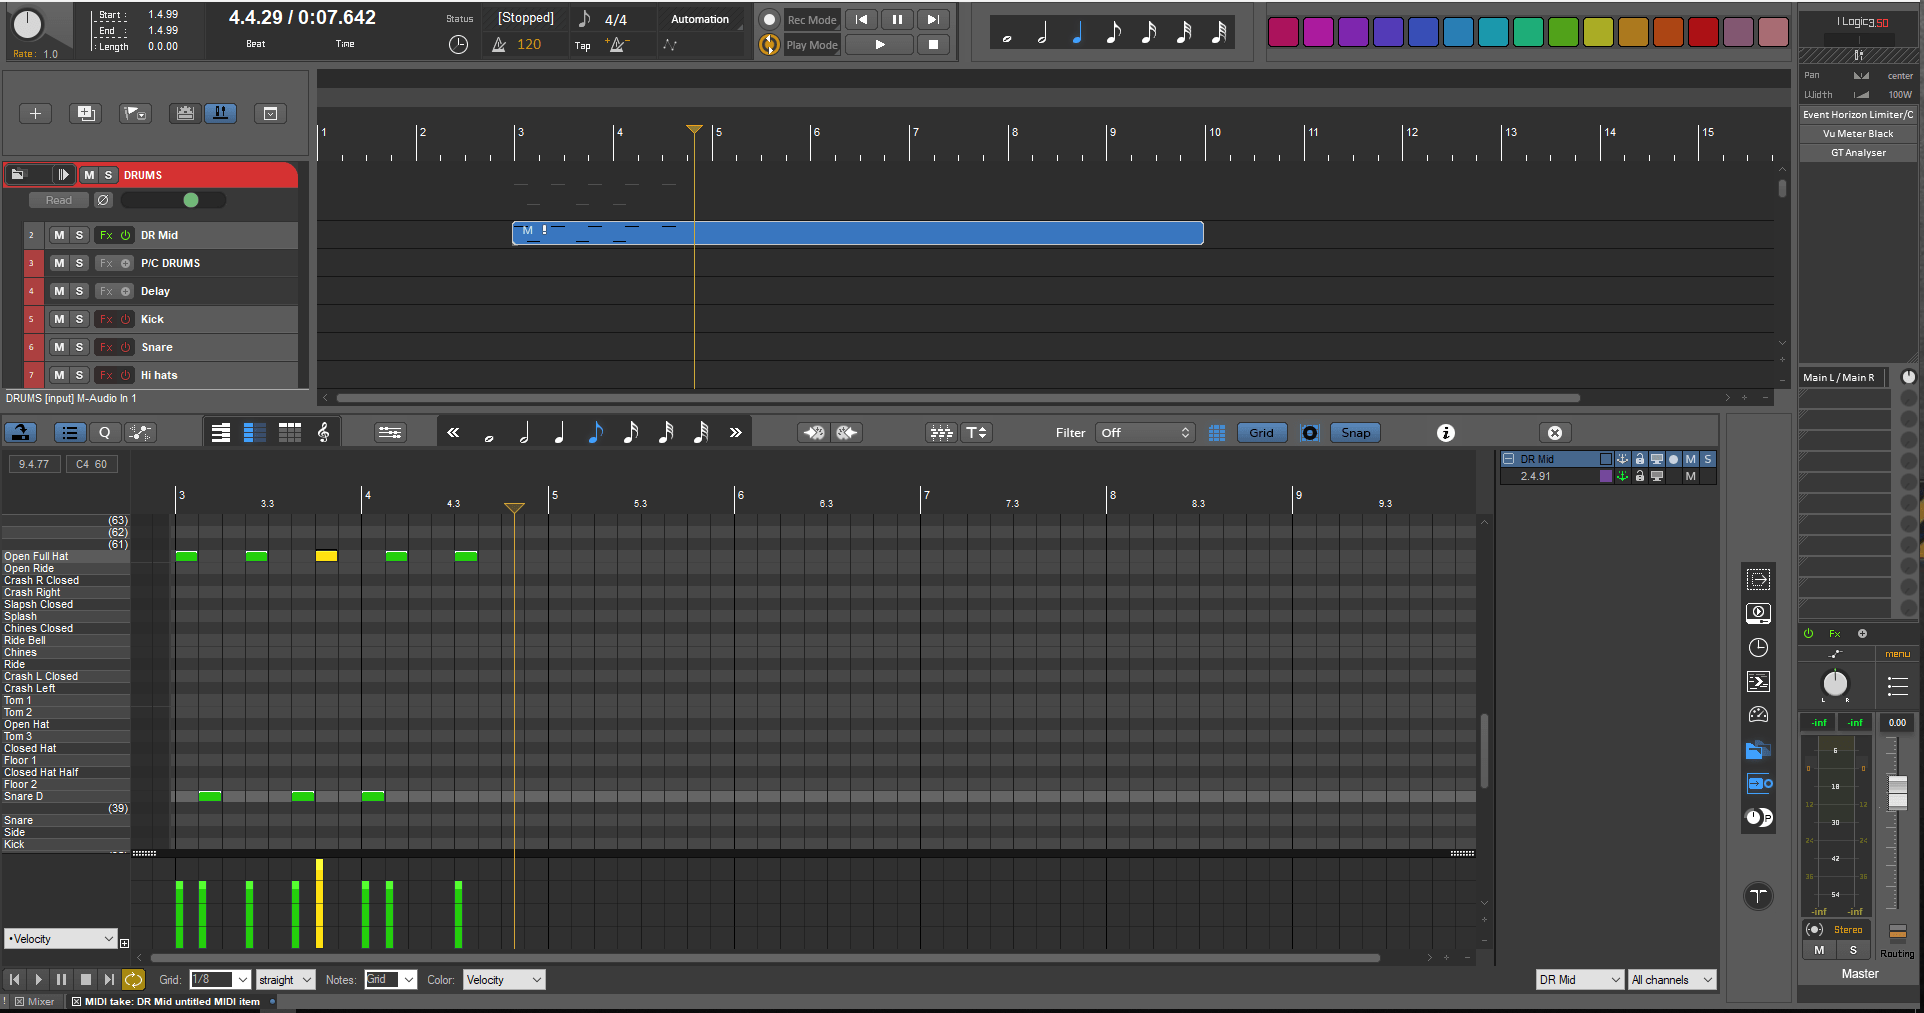Open the Notes length Grid dropdown
Image resolution: width=1924 pixels, height=1013 pixels.
tap(390, 980)
